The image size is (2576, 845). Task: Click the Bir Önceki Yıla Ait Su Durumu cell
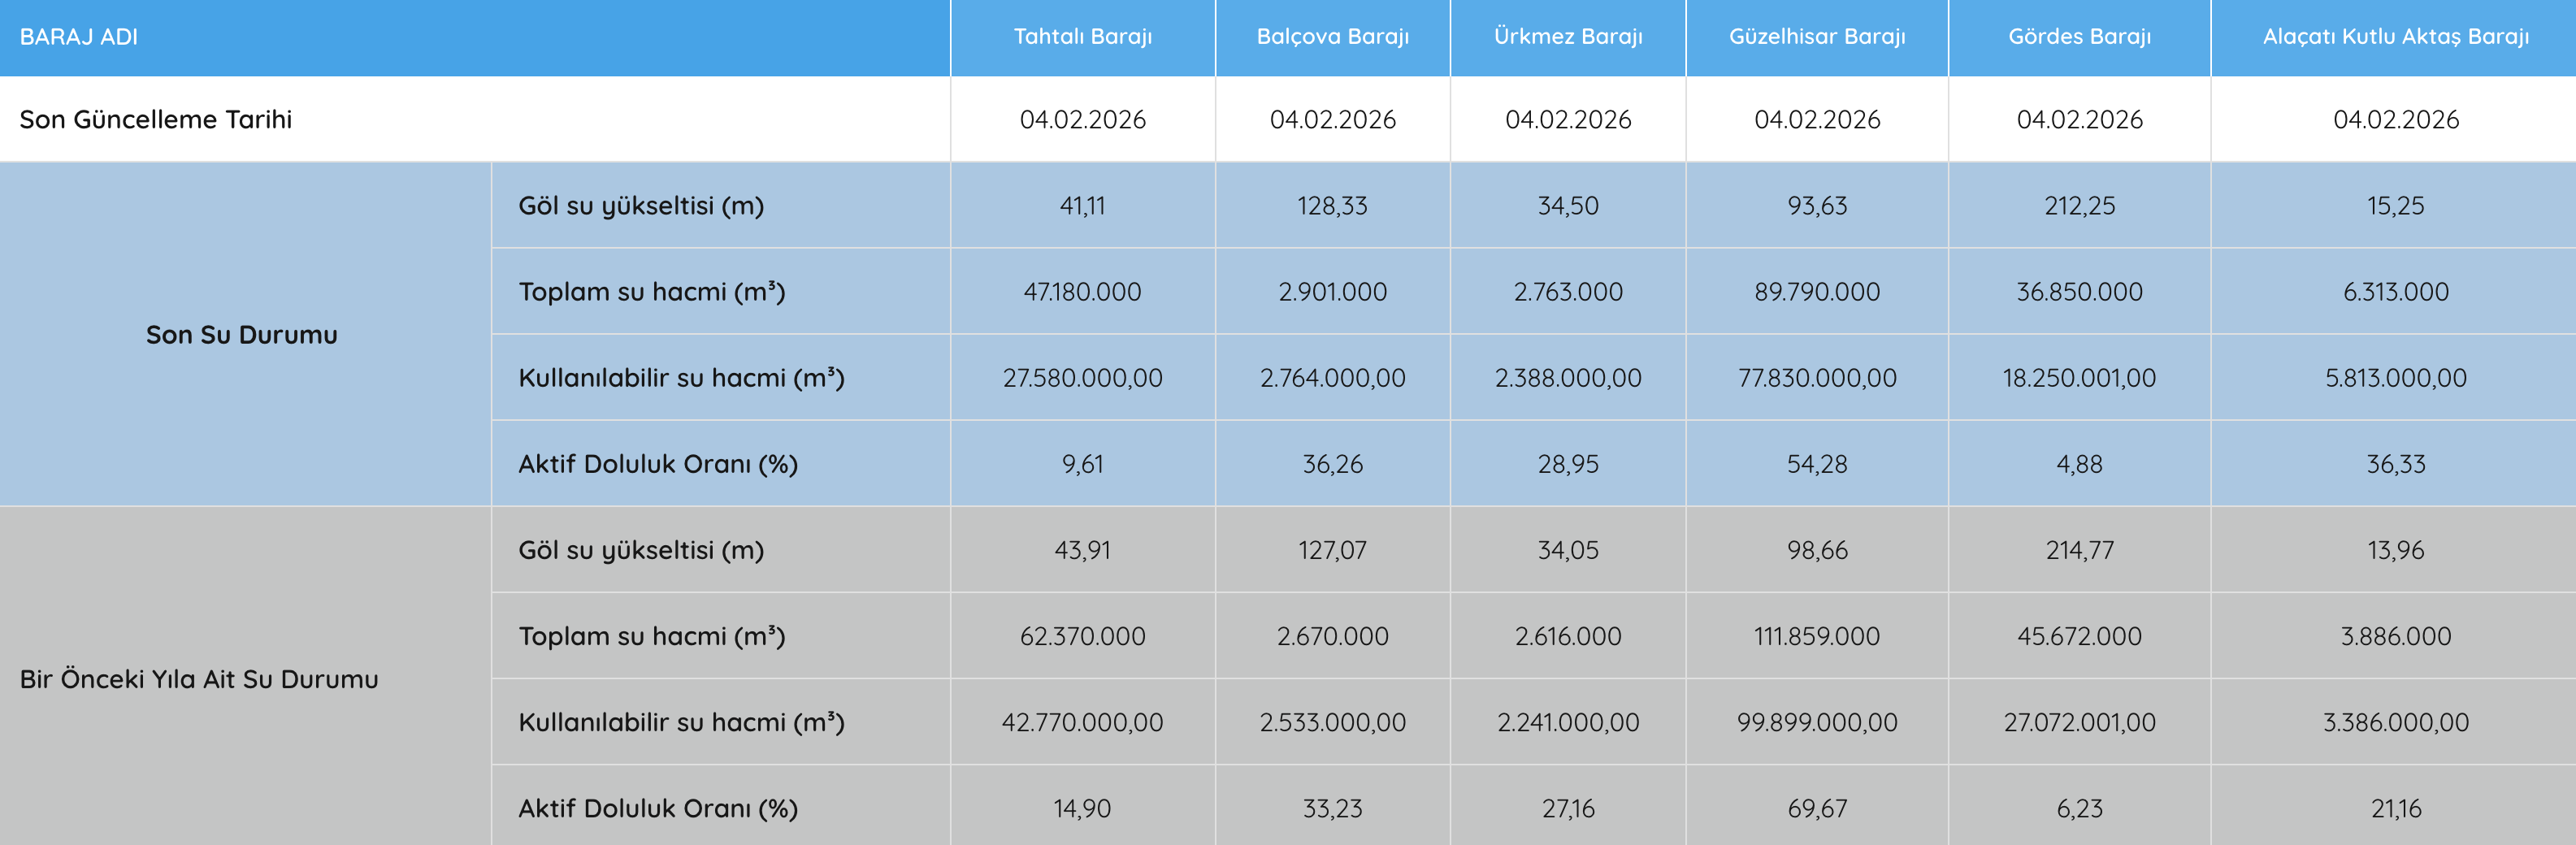[x=199, y=679]
